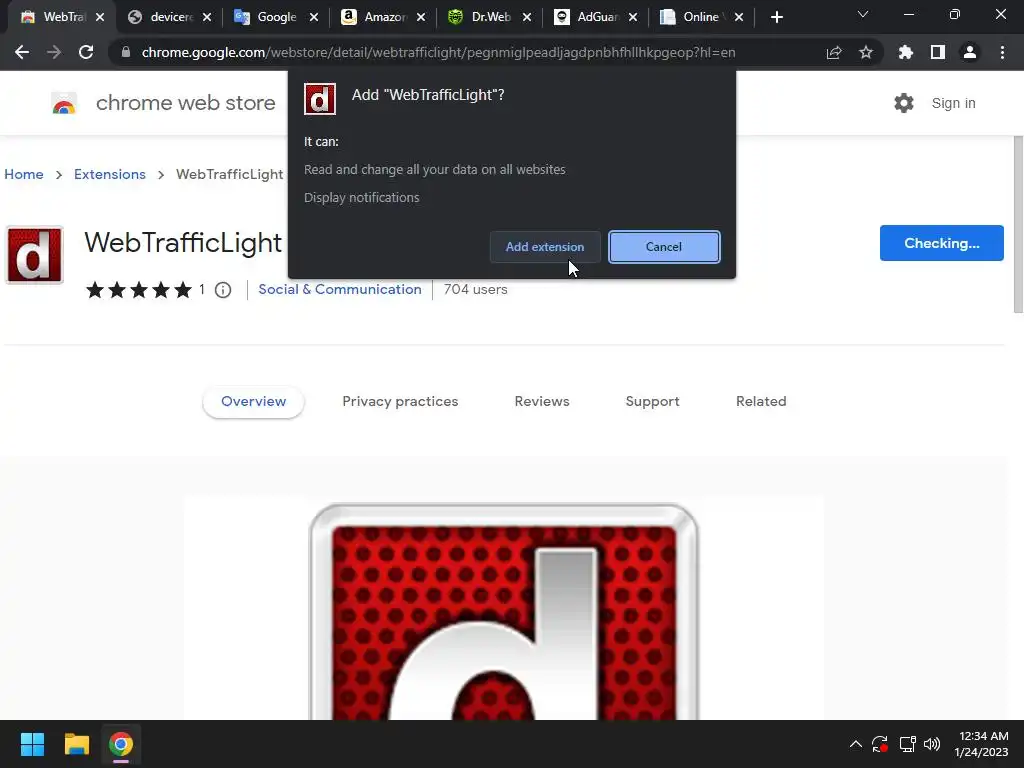Click the WebTrafficLight icon beside the page title
Image resolution: width=1024 pixels, height=768 pixels.
[x=35, y=255]
